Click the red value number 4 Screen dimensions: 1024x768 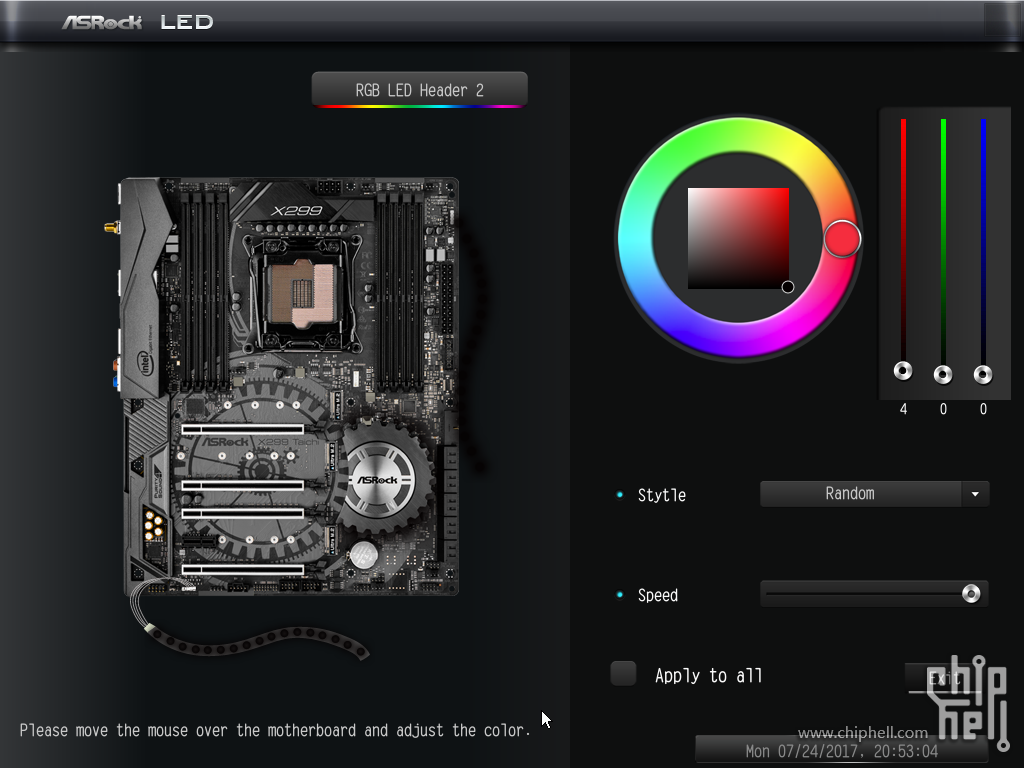click(x=903, y=409)
